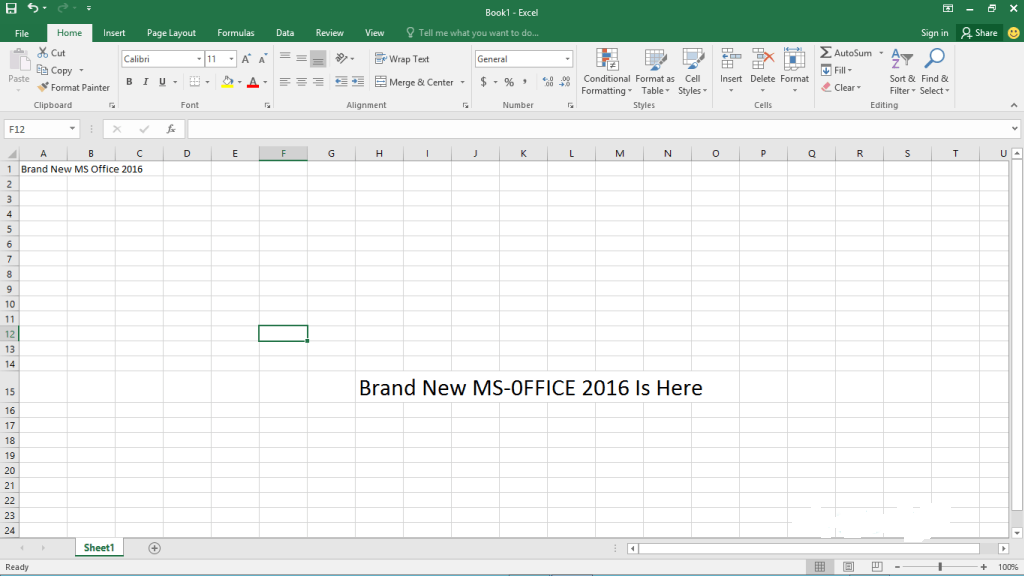Open the font size 11 dropdown
The height and width of the screenshot is (576, 1024).
tap(231, 59)
